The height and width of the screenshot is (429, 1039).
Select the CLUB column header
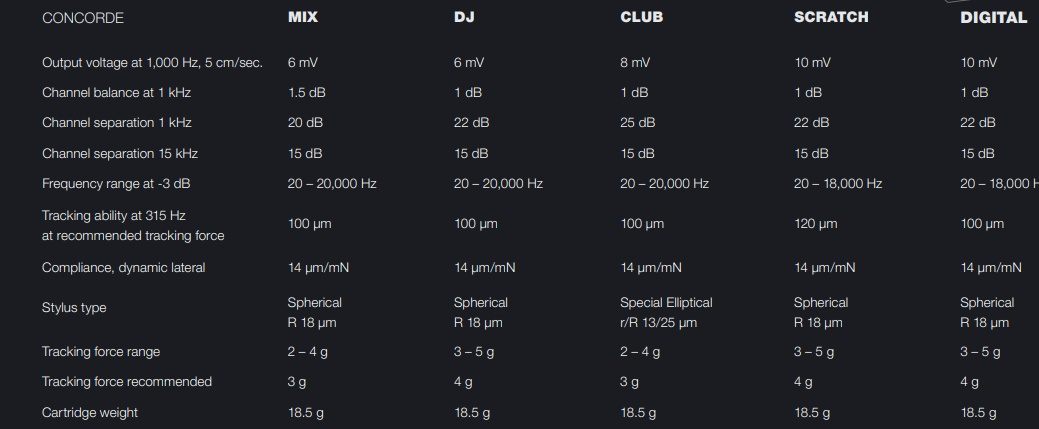[x=641, y=18]
